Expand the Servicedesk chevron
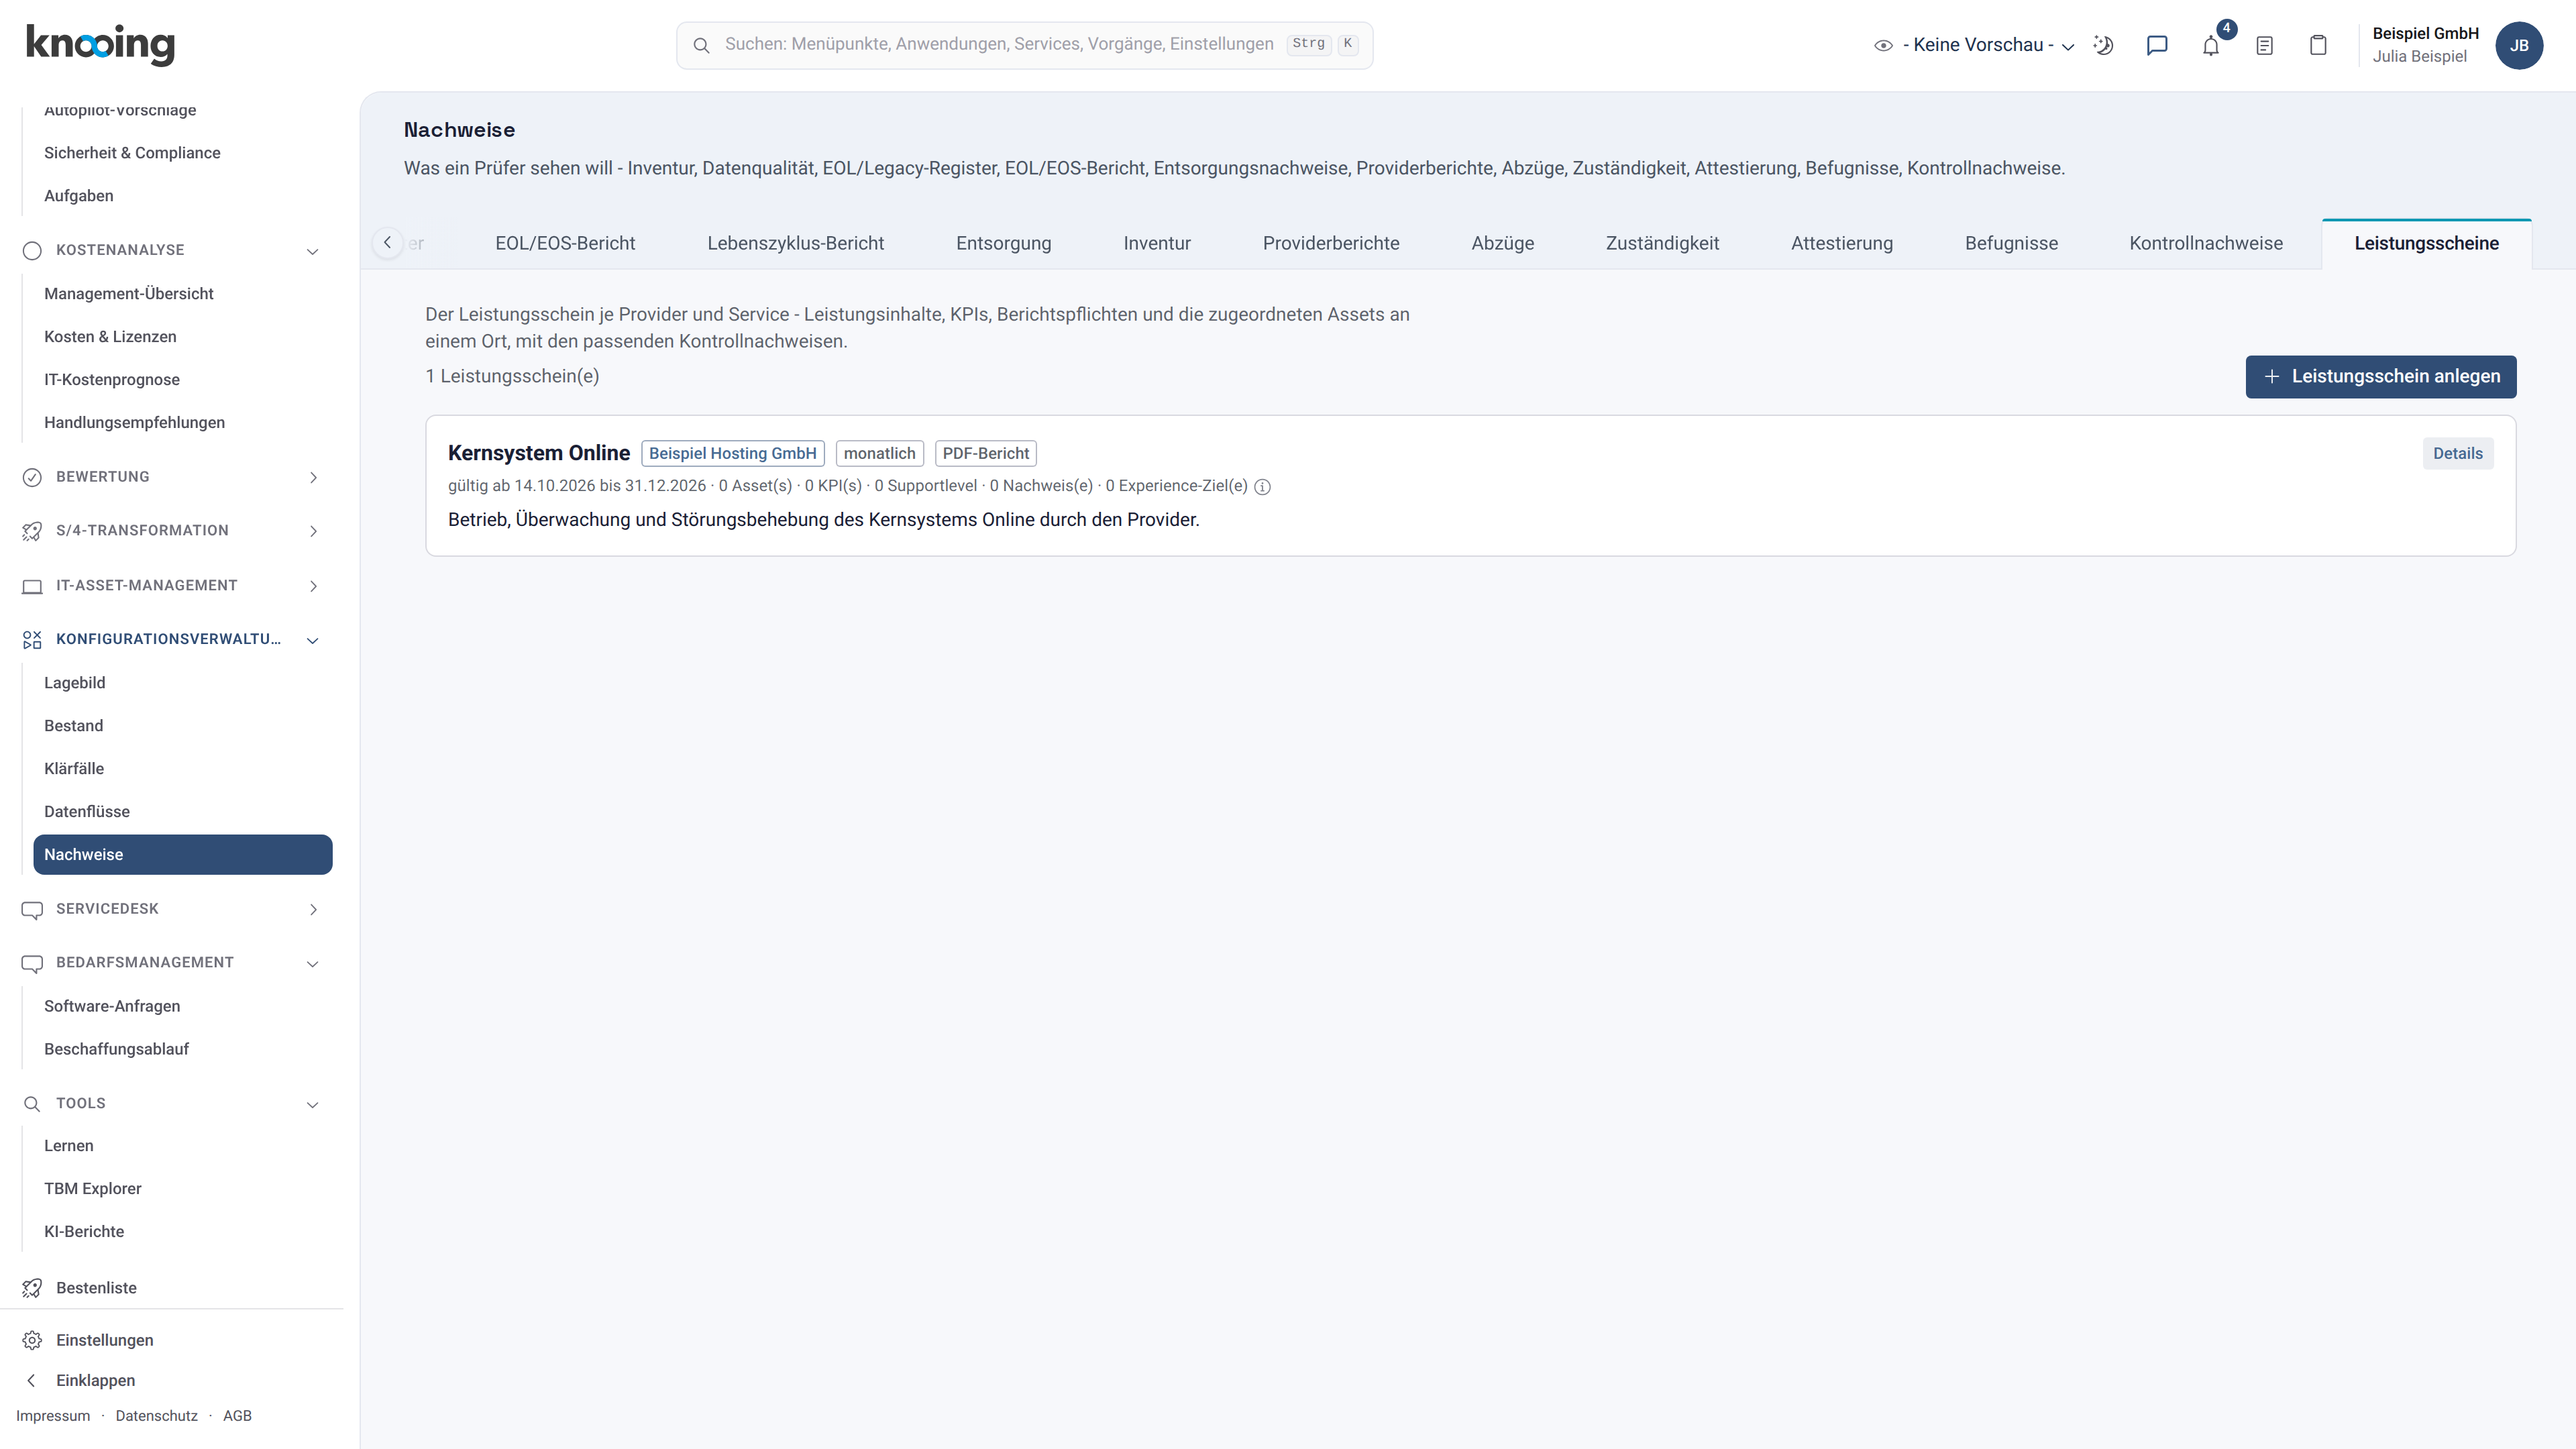 tap(312, 909)
